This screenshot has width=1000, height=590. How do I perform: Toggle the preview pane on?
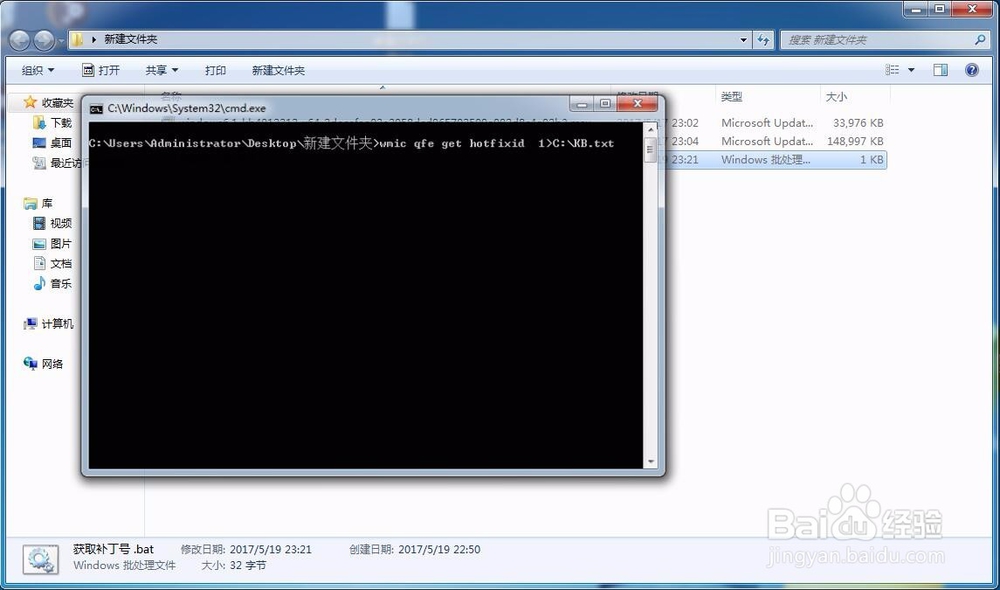click(x=940, y=69)
